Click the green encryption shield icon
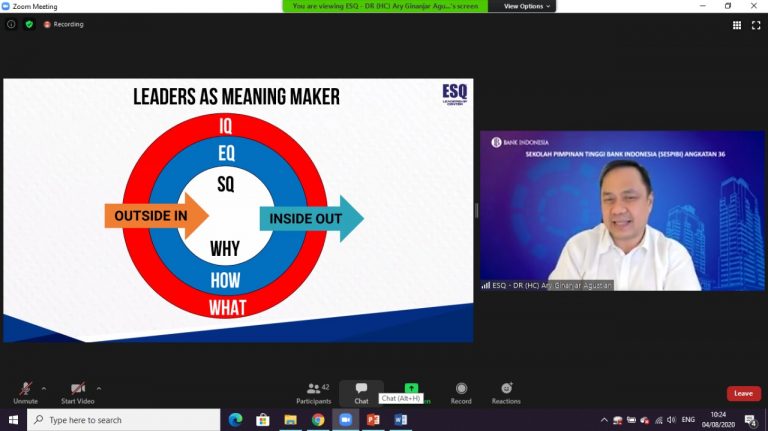Screen dimensions: 768x431 [x=28, y=24]
